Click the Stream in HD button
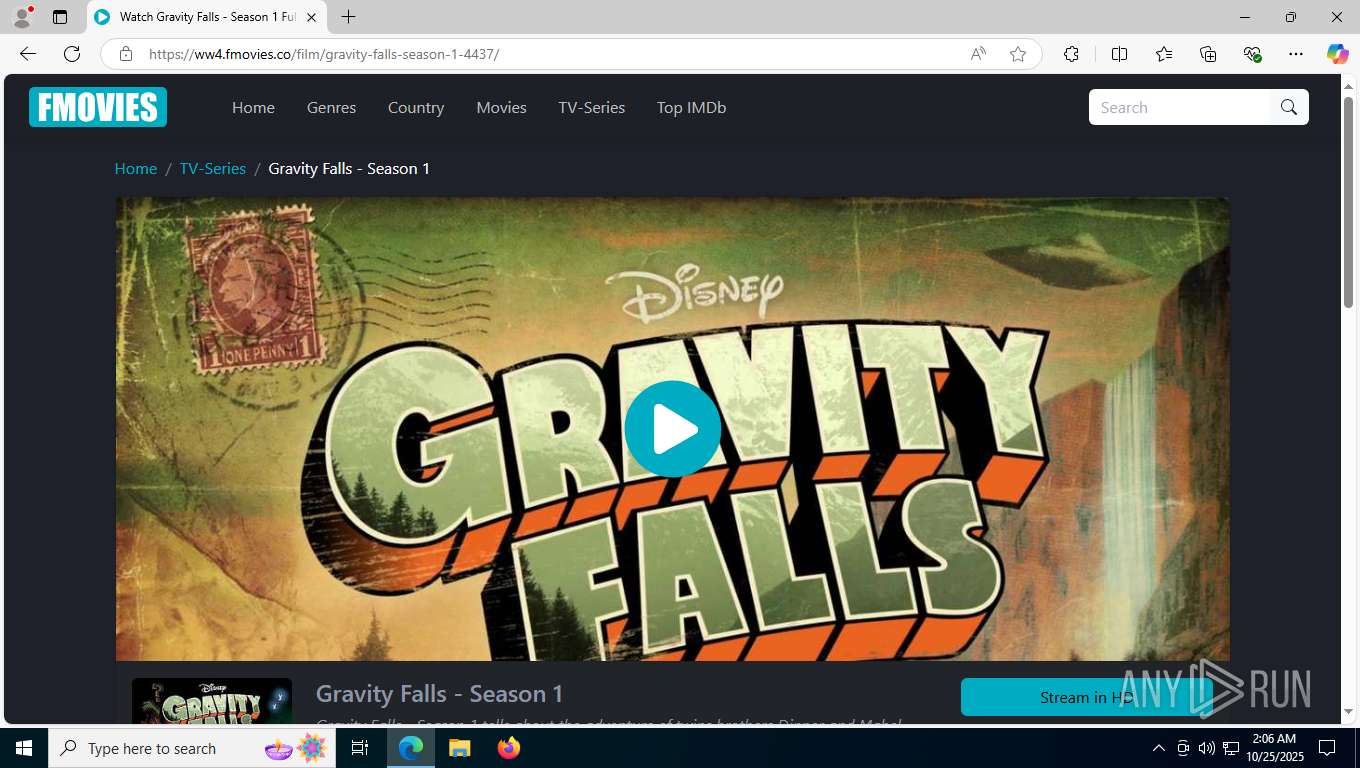 pyautogui.click(x=1086, y=697)
